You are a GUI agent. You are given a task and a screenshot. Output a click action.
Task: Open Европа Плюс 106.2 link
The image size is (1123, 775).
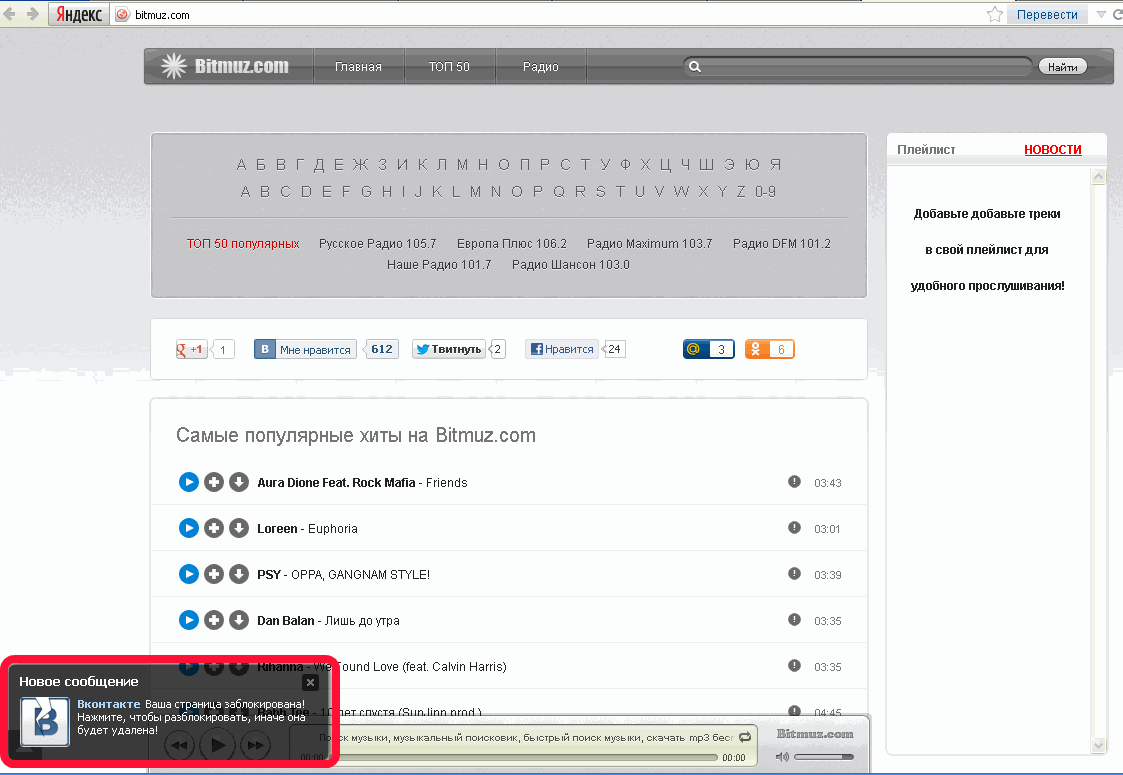point(511,244)
